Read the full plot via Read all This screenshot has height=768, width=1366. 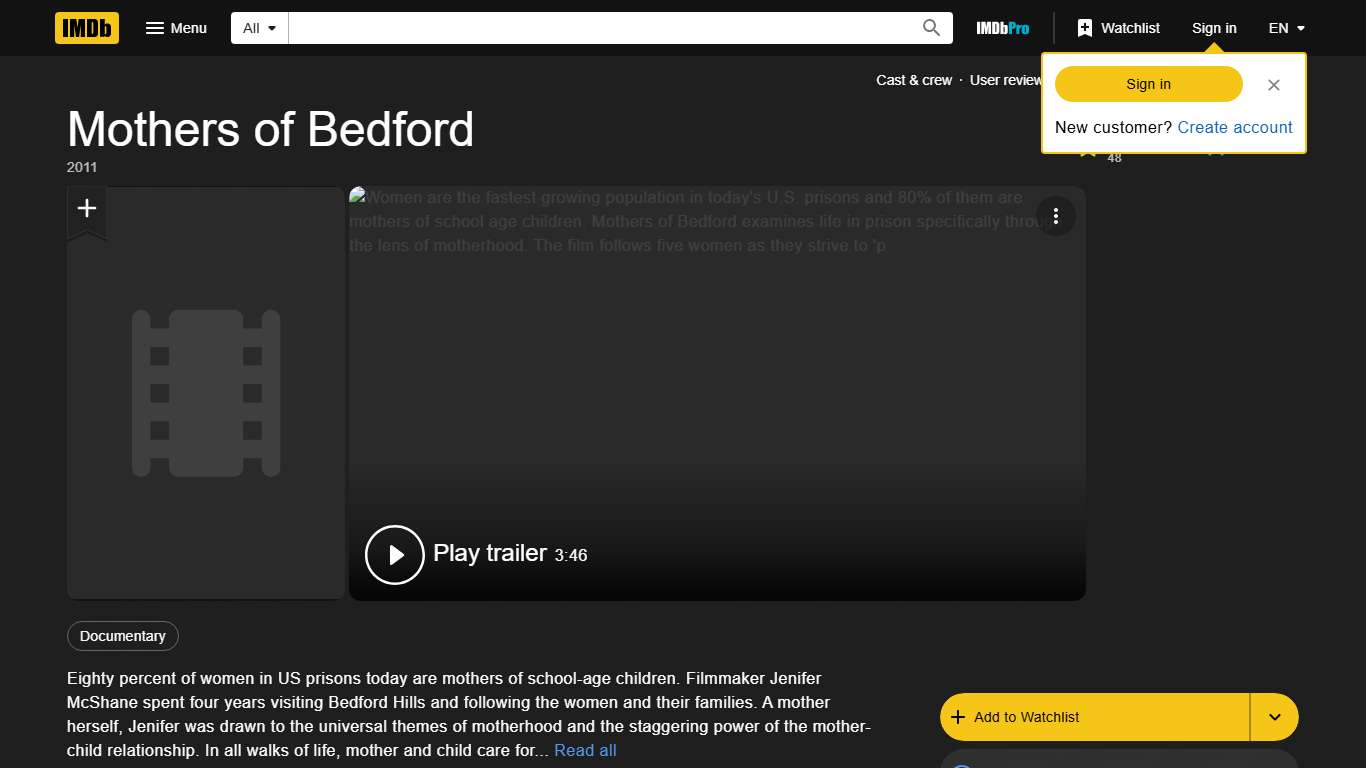[584, 750]
